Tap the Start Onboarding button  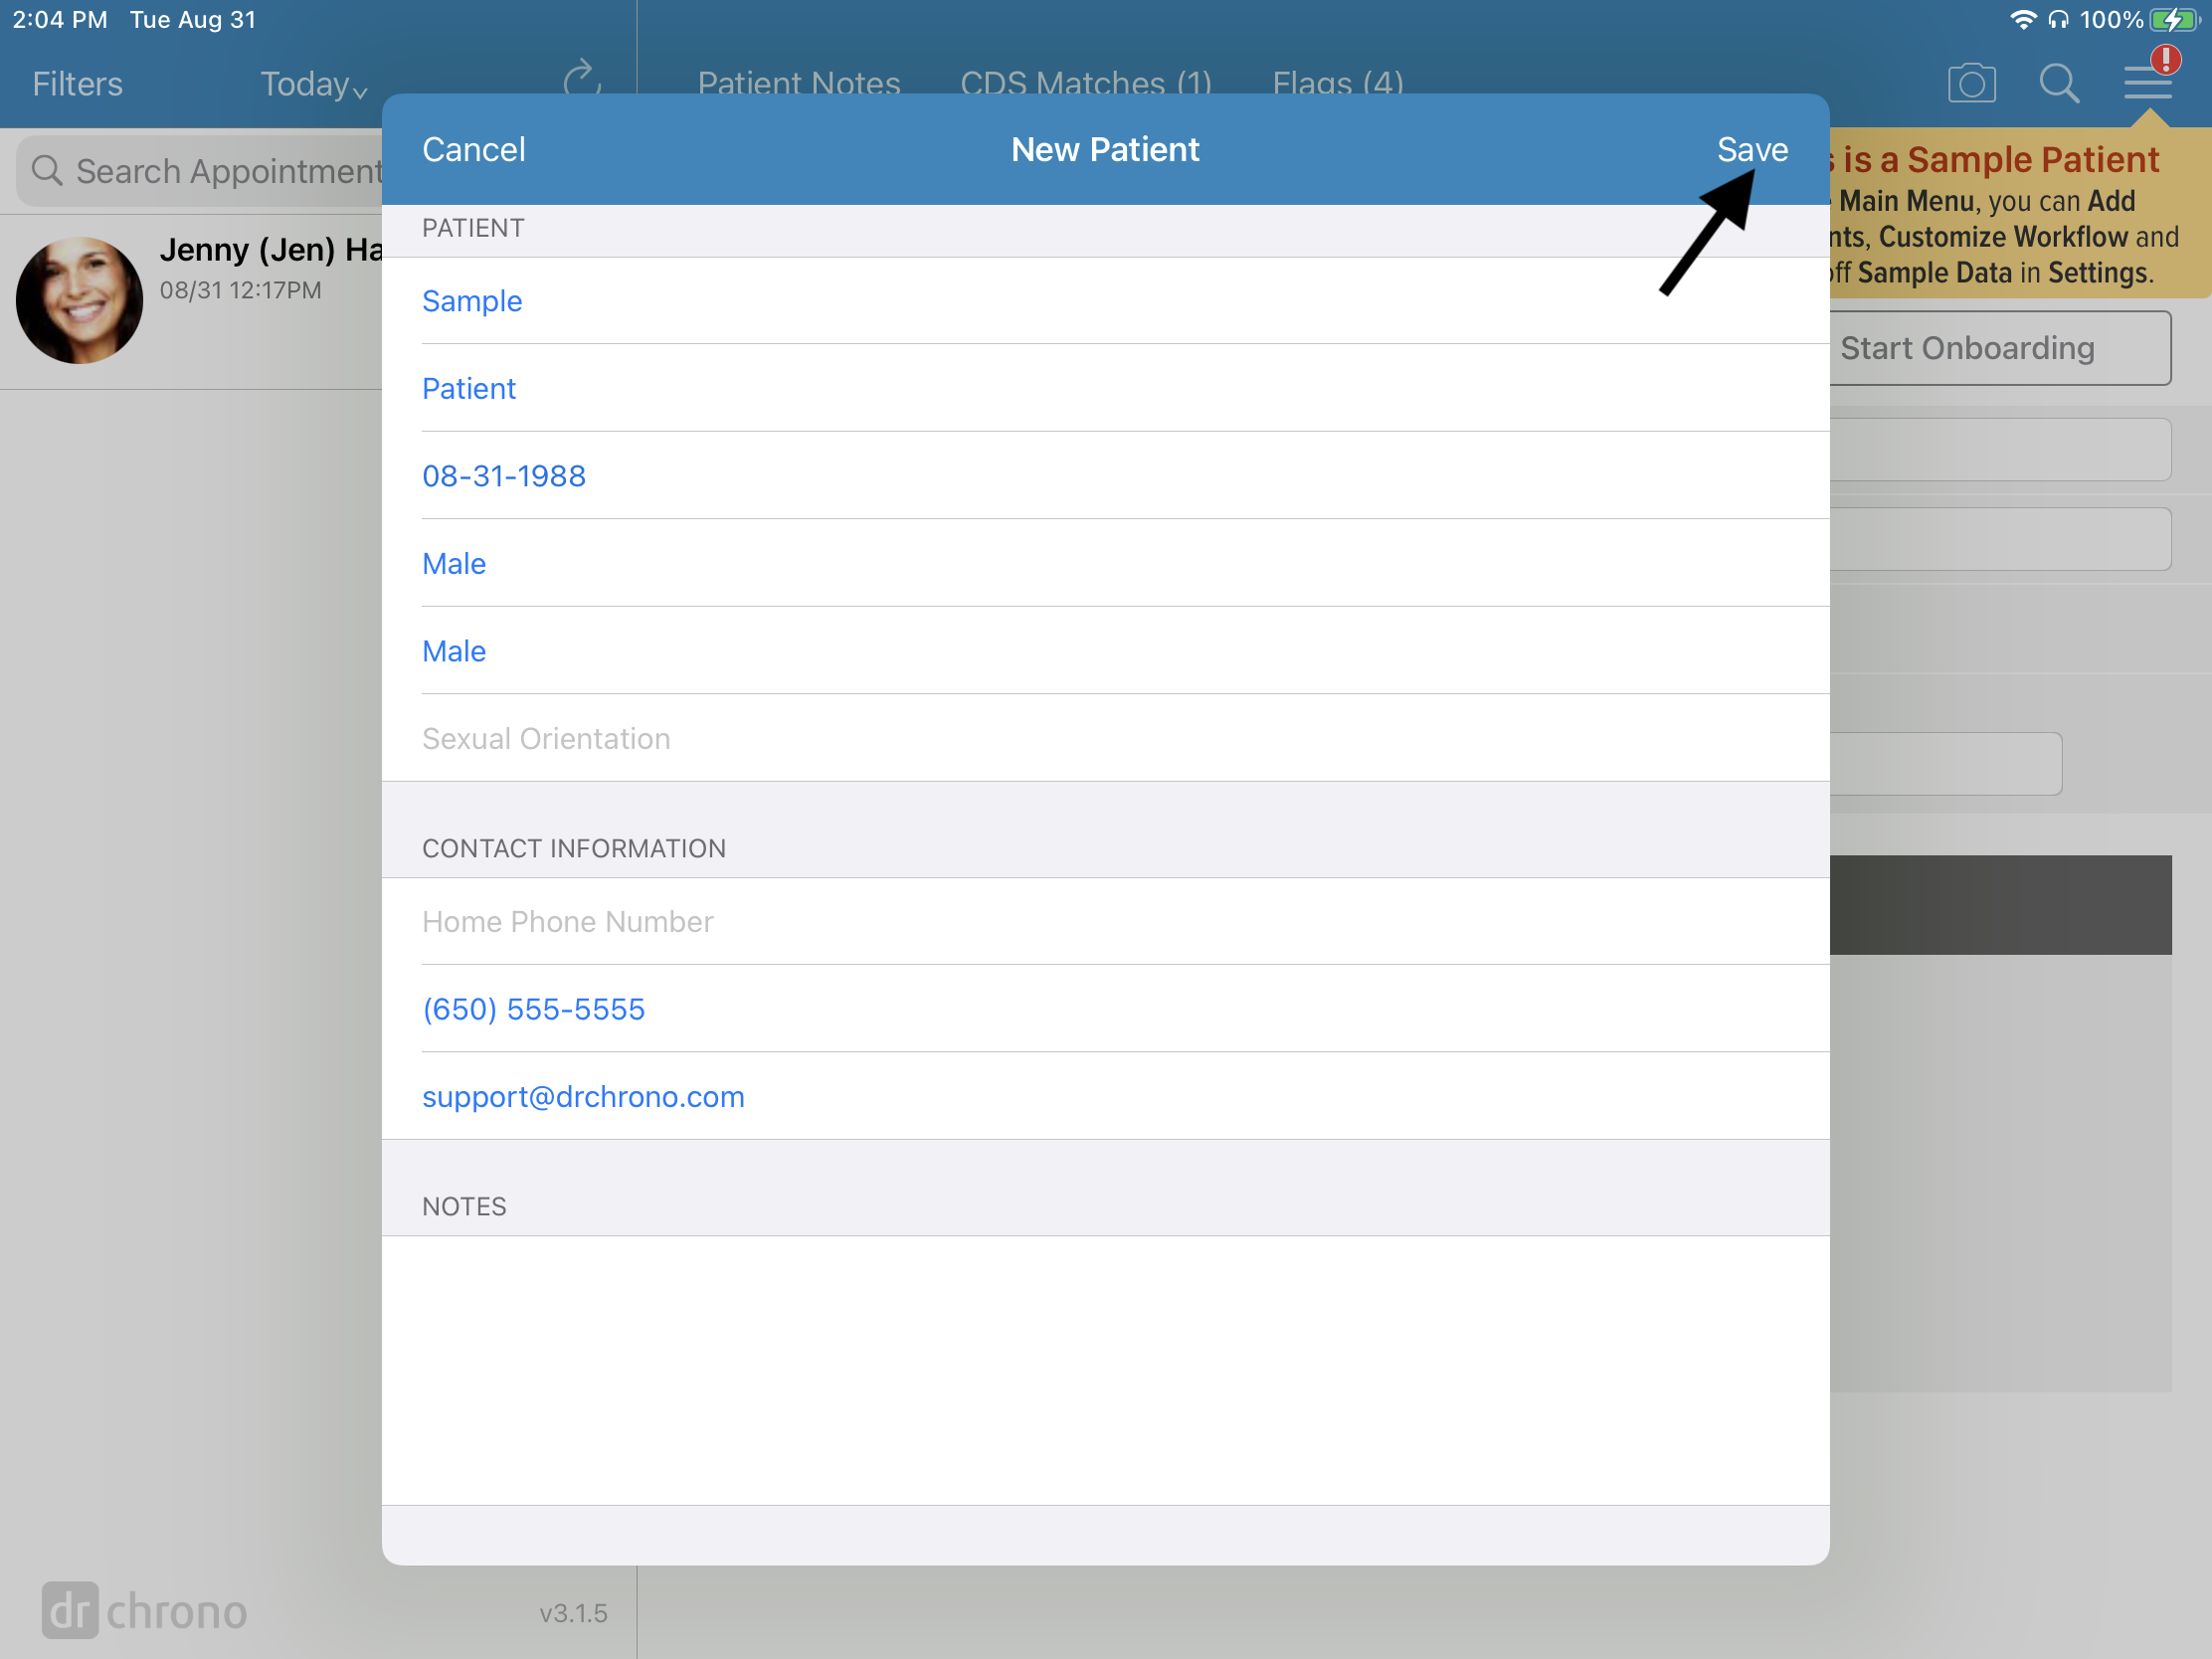(x=2000, y=348)
